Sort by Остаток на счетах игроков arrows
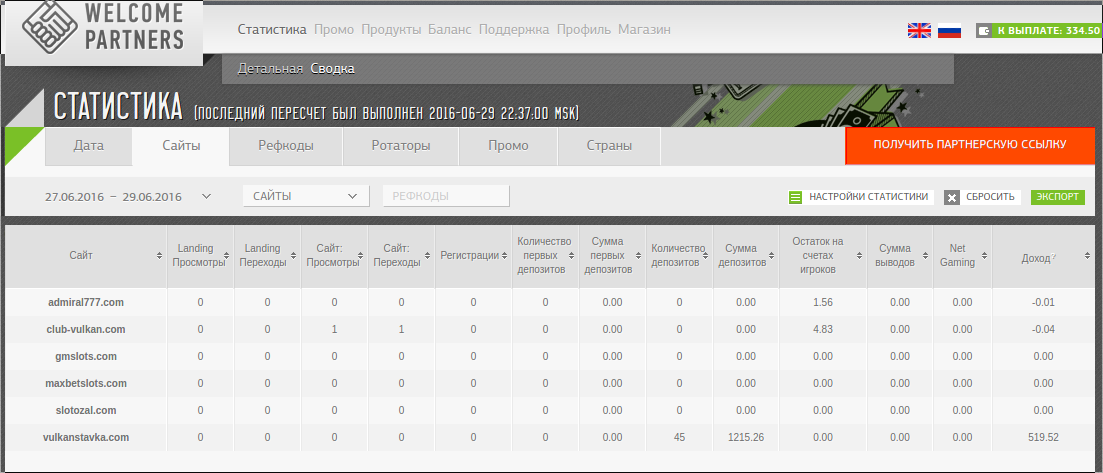1103x473 pixels. click(x=860, y=256)
